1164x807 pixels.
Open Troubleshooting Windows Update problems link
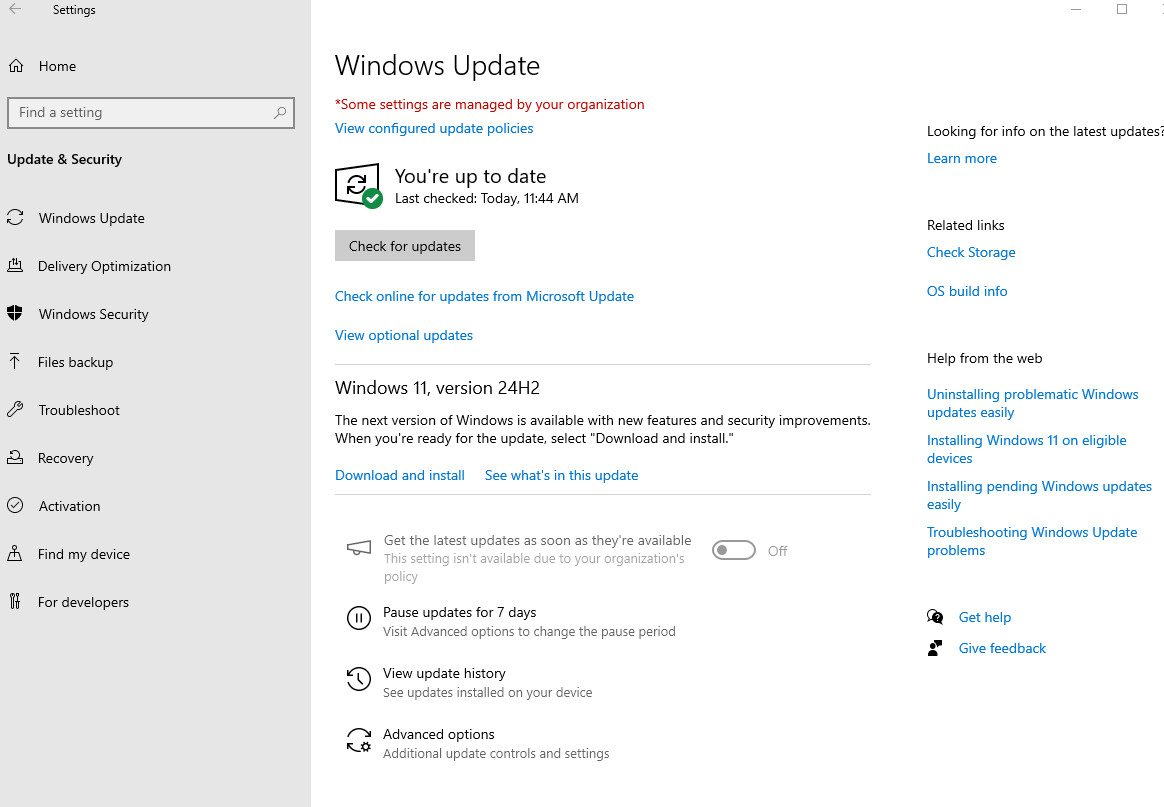pyautogui.click(x=1032, y=541)
